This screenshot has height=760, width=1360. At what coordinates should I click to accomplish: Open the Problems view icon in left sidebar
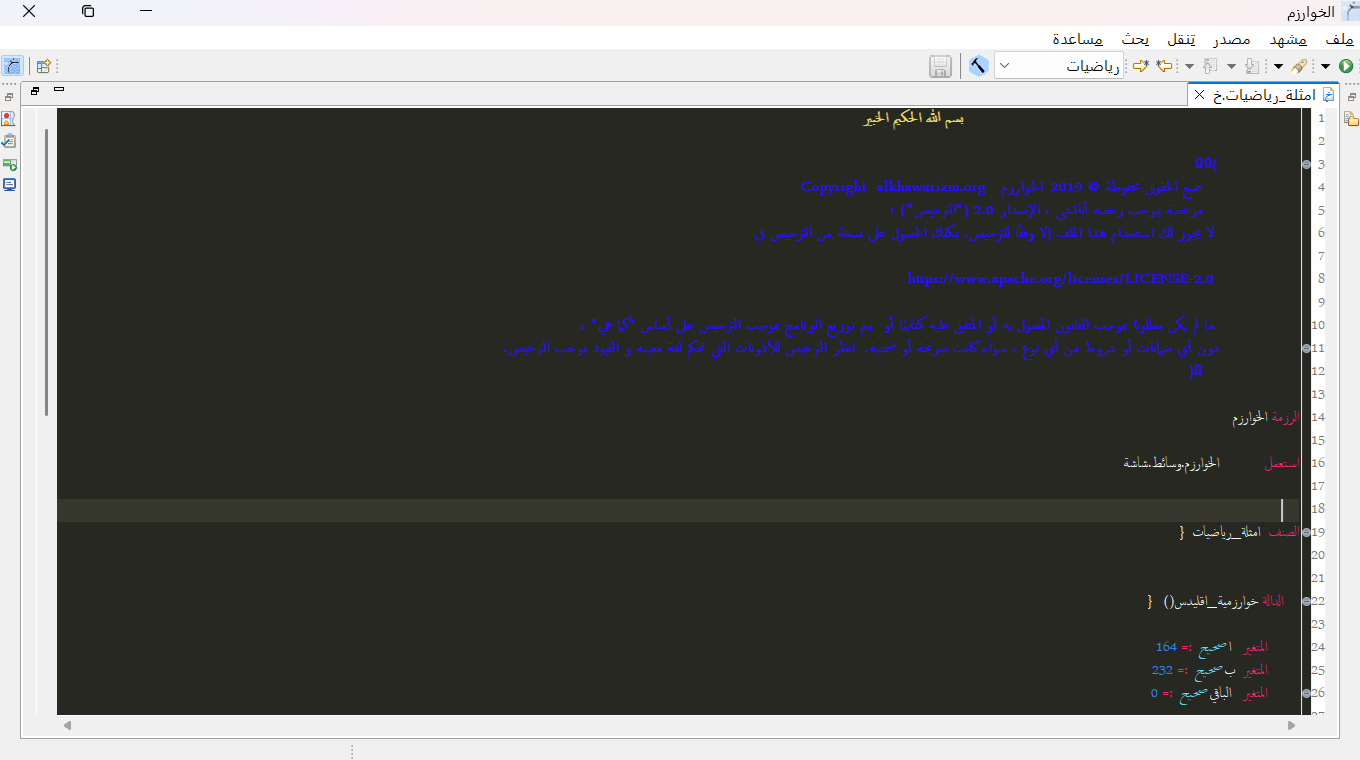tap(10, 119)
